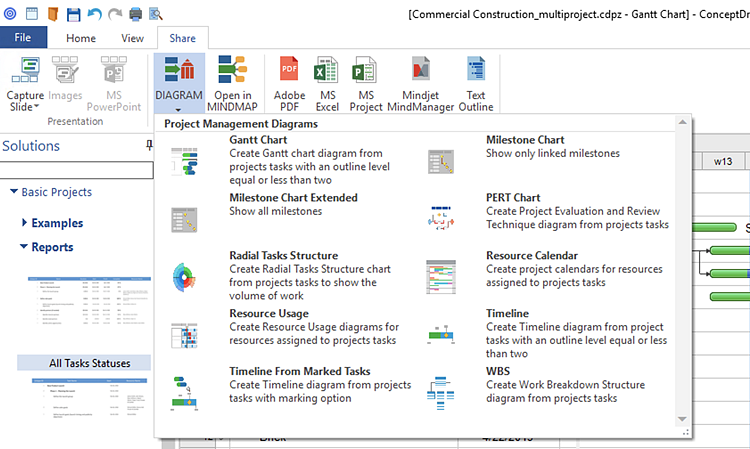Click the Capture Slide button
Image resolution: width=750 pixels, height=449 pixels.
click(25, 84)
